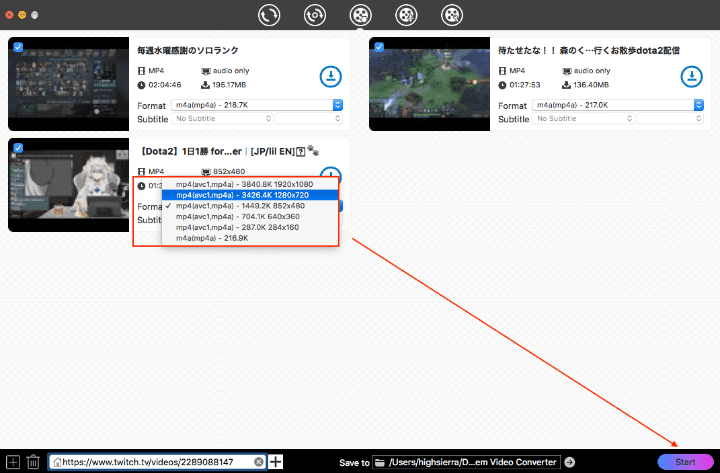Open Format dropdown showing m4a(mp4a) - 218.7K
Viewport: 720px width, 473px height.
257,105
